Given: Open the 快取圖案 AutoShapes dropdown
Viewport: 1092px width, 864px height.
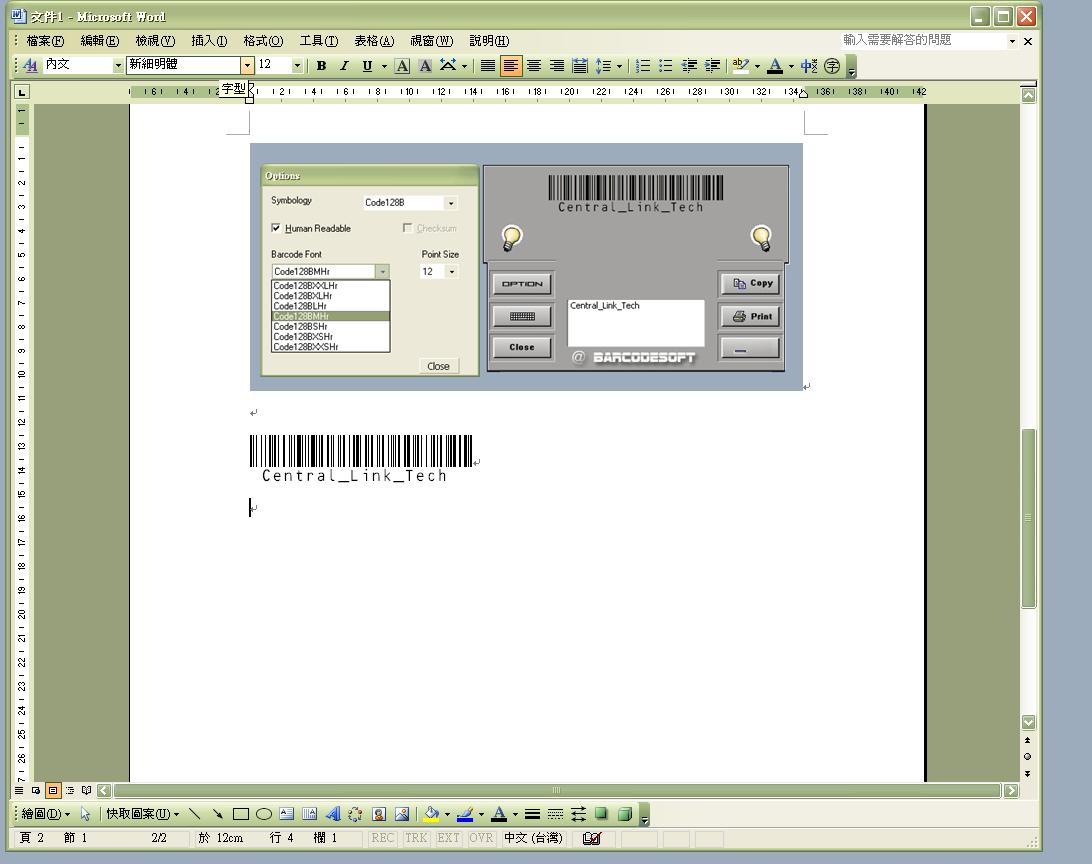Looking at the screenshot, I should [x=143, y=814].
